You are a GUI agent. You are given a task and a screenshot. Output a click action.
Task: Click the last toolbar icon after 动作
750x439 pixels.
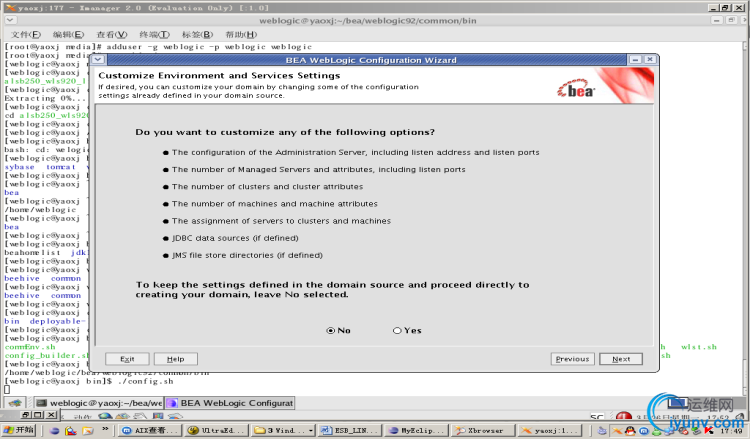tap(175, 416)
